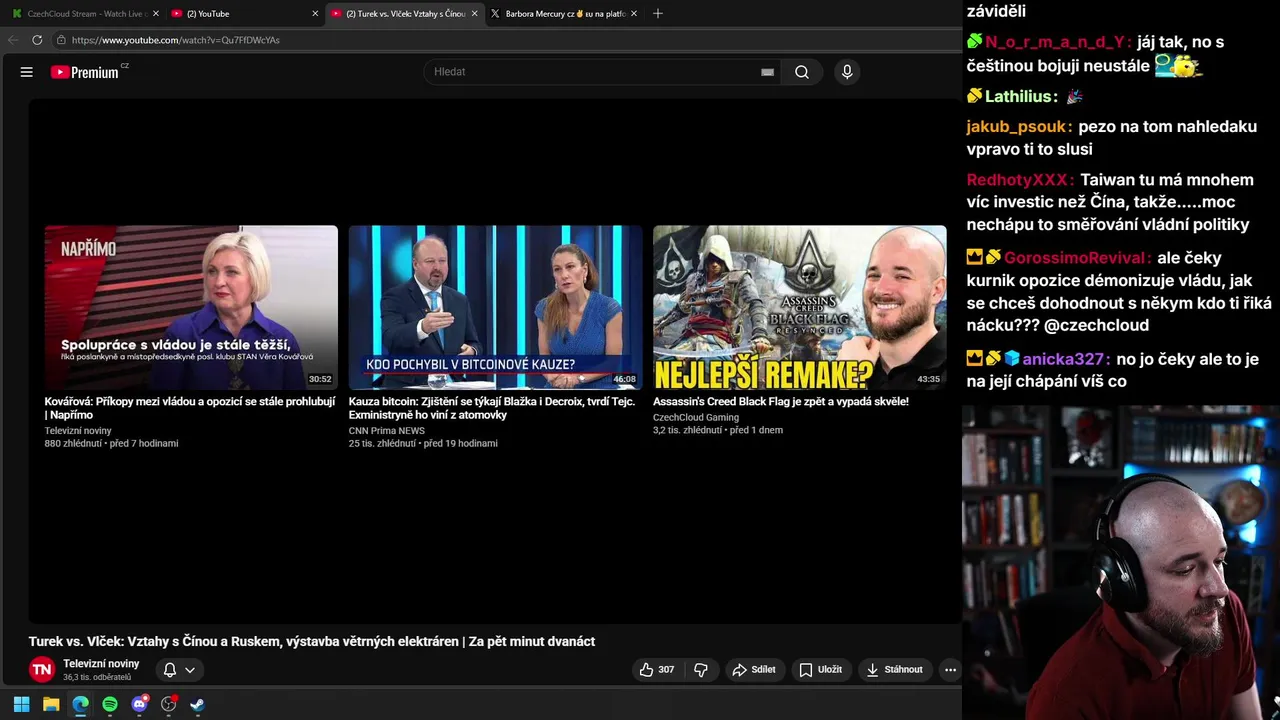Go back with browser back arrow

13,40
